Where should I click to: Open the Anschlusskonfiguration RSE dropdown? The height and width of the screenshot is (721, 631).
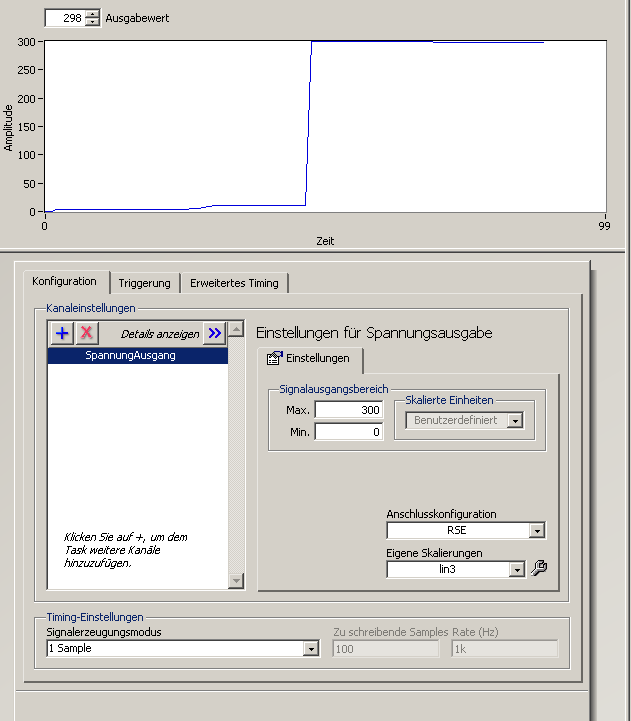[x=465, y=530]
